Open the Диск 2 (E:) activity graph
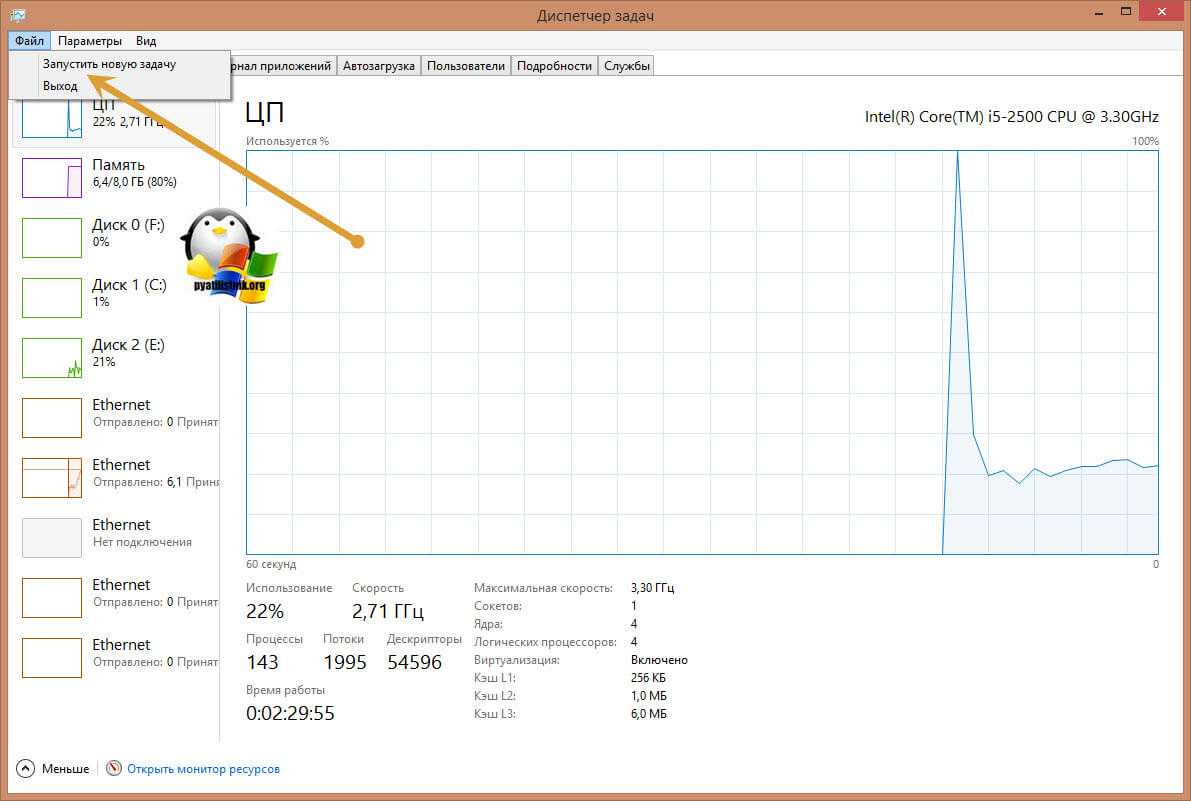Image resolution: width=1191 pixels, height=801 pixels. (52, 358)
